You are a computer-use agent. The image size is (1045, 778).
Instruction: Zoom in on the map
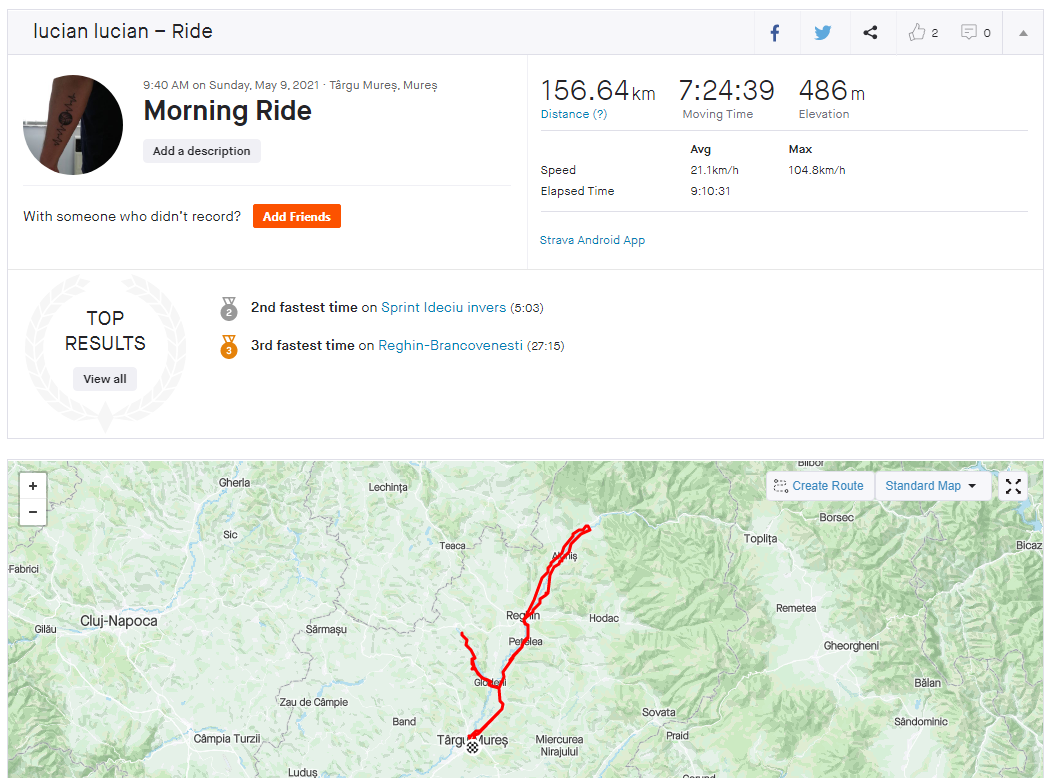[33, 486]
